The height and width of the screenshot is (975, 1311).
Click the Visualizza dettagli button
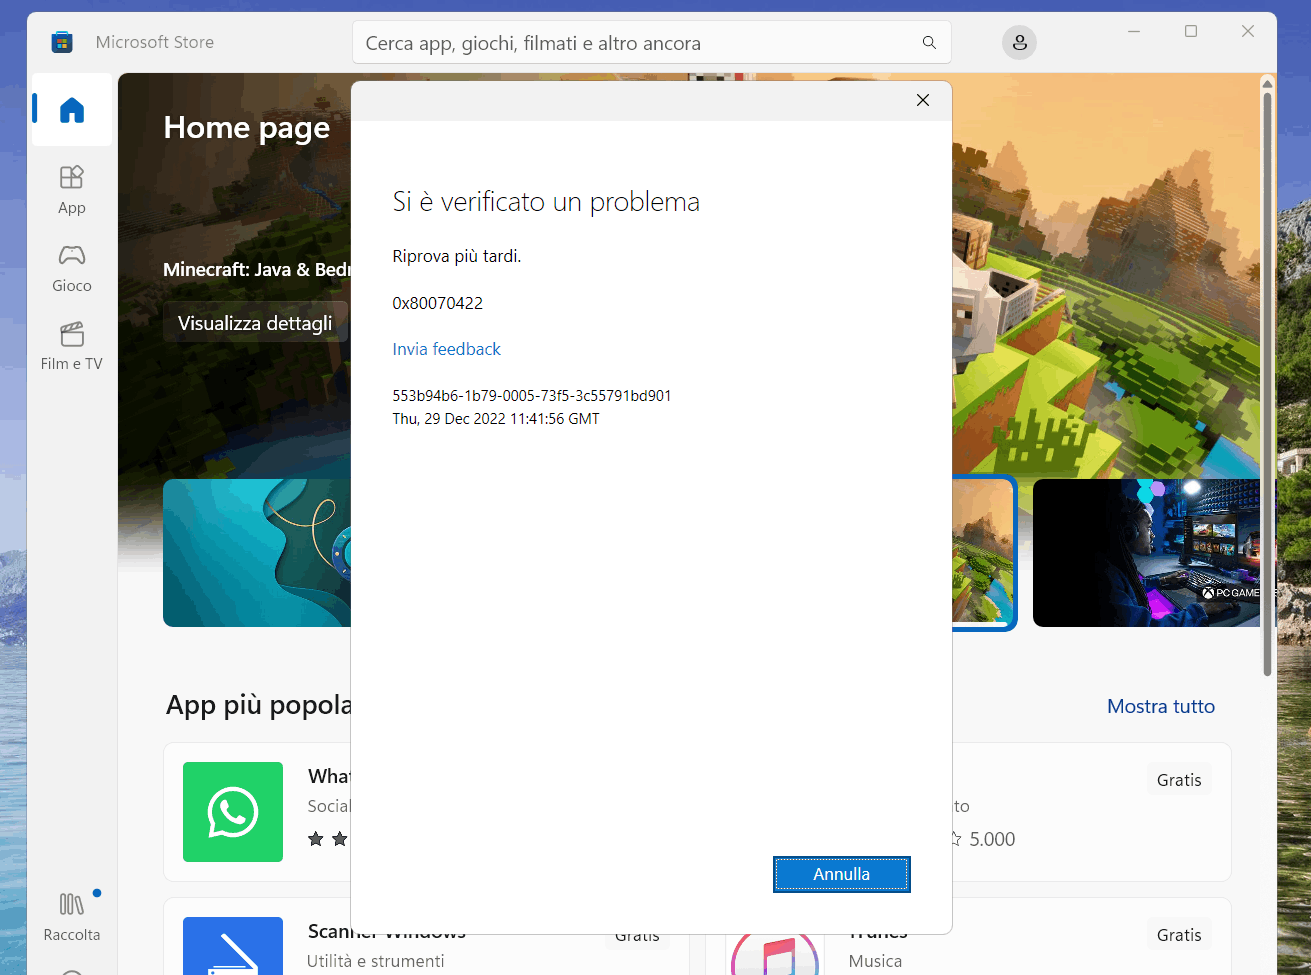(255, 323)
